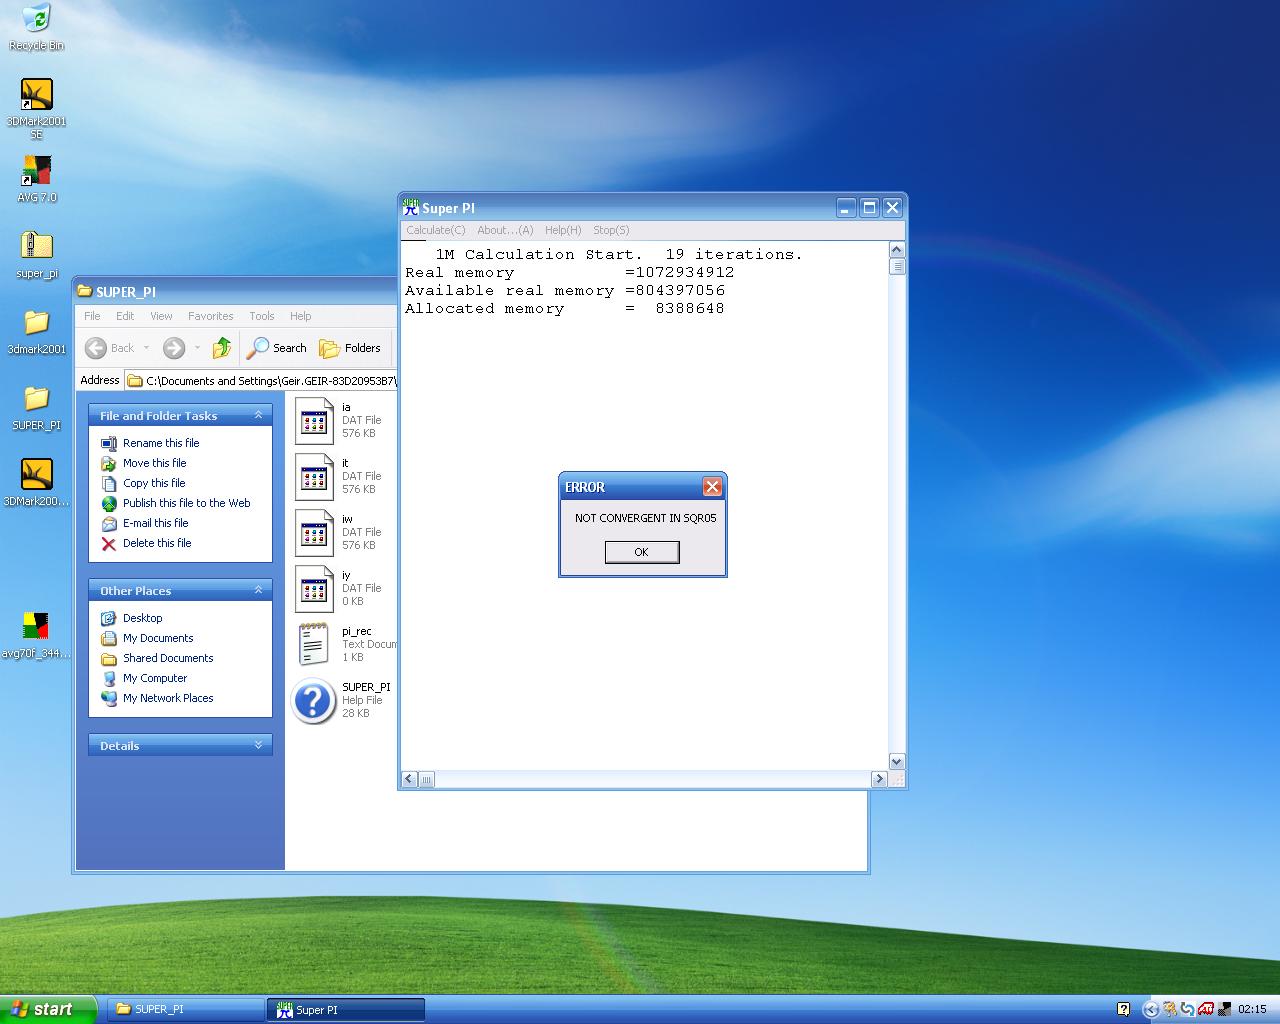Select the SUPER_PI folder on desktop
1280x1024 pixels.
pos(36,407)
